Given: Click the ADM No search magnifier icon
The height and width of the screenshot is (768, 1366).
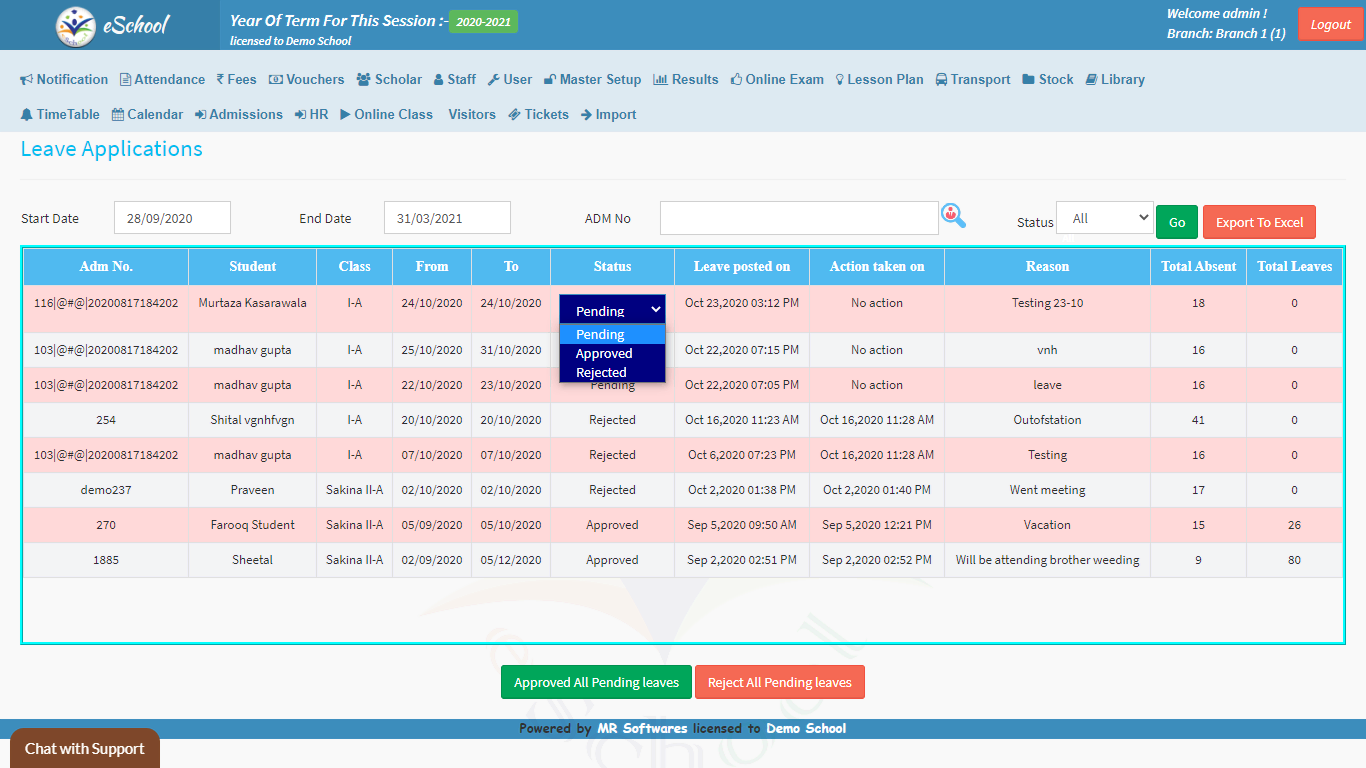Looking at the screenshot, I should (953, 216).
